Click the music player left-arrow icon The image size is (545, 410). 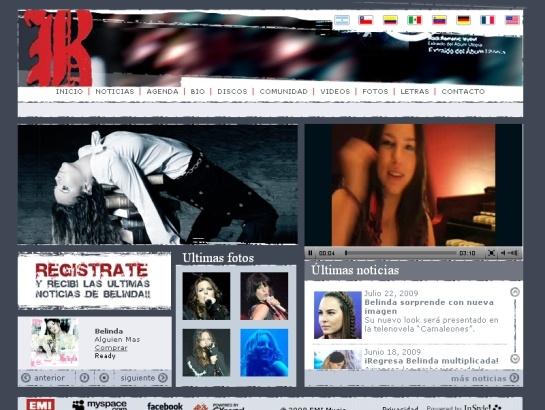point(26,378)
